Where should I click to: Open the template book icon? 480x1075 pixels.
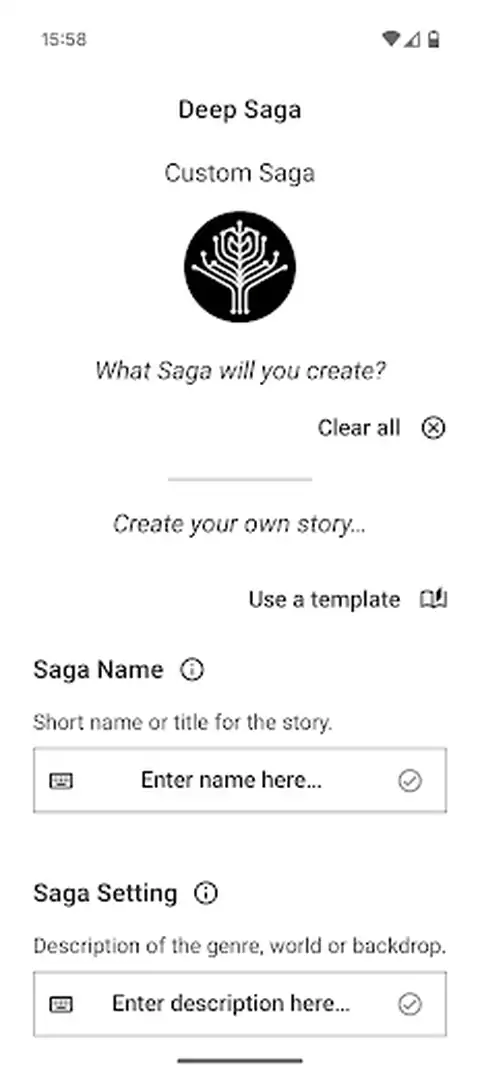click(x=433, y=599)
